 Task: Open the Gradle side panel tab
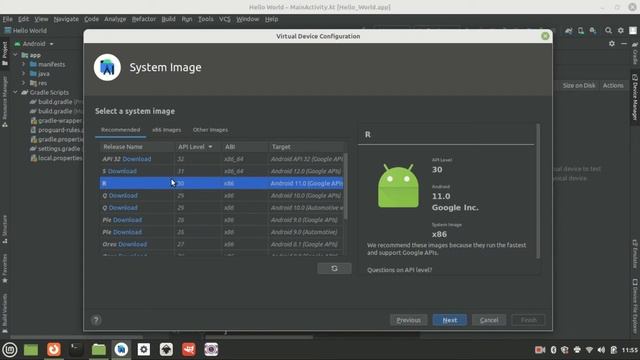pos(635,53)
